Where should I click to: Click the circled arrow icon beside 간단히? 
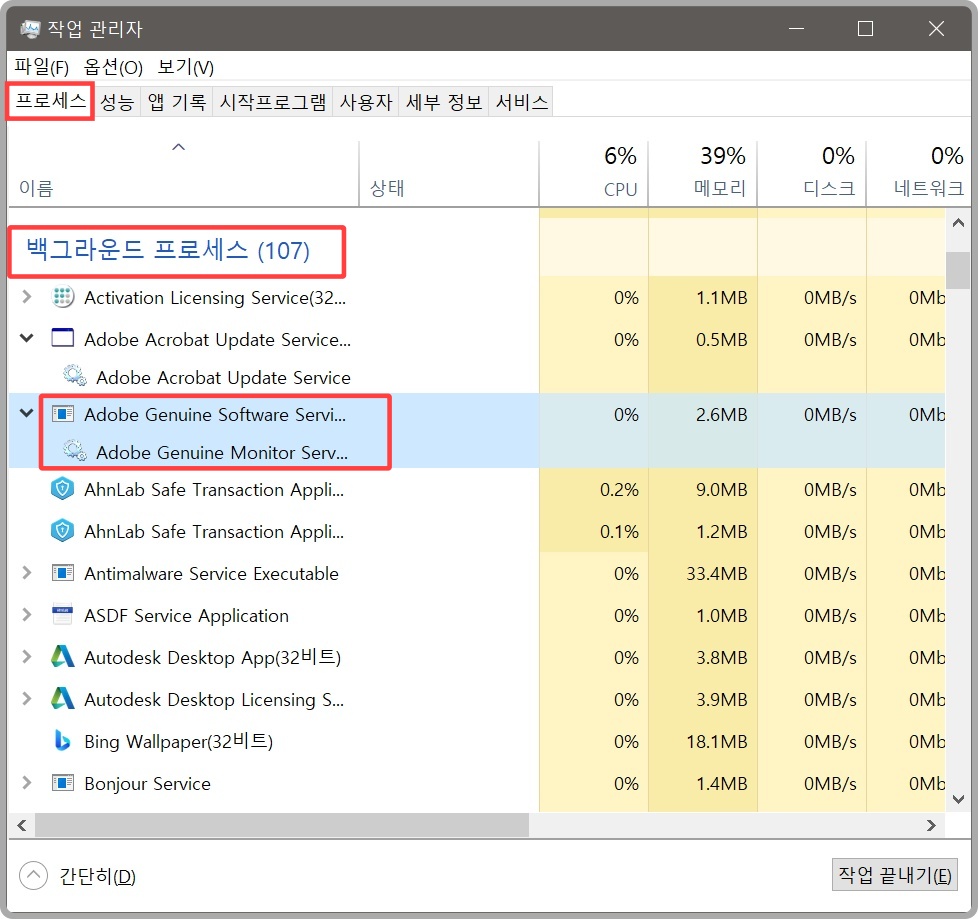[34, 875]
